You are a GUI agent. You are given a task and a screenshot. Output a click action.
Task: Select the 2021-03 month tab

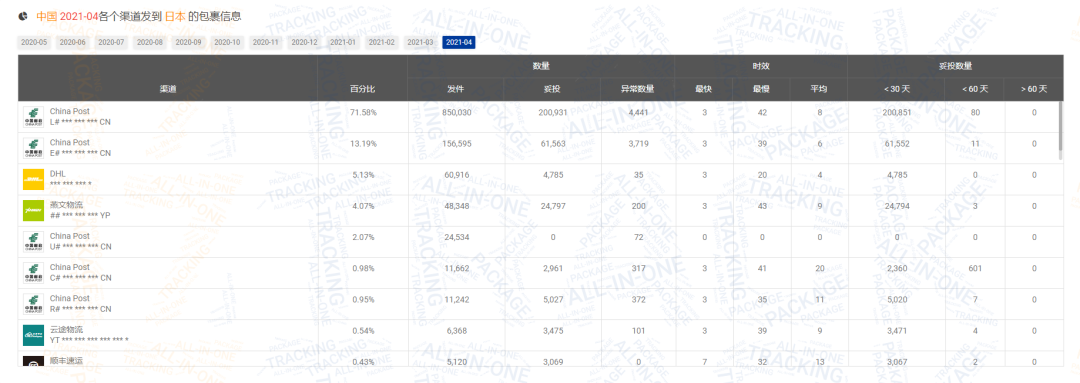pos(420,43)
